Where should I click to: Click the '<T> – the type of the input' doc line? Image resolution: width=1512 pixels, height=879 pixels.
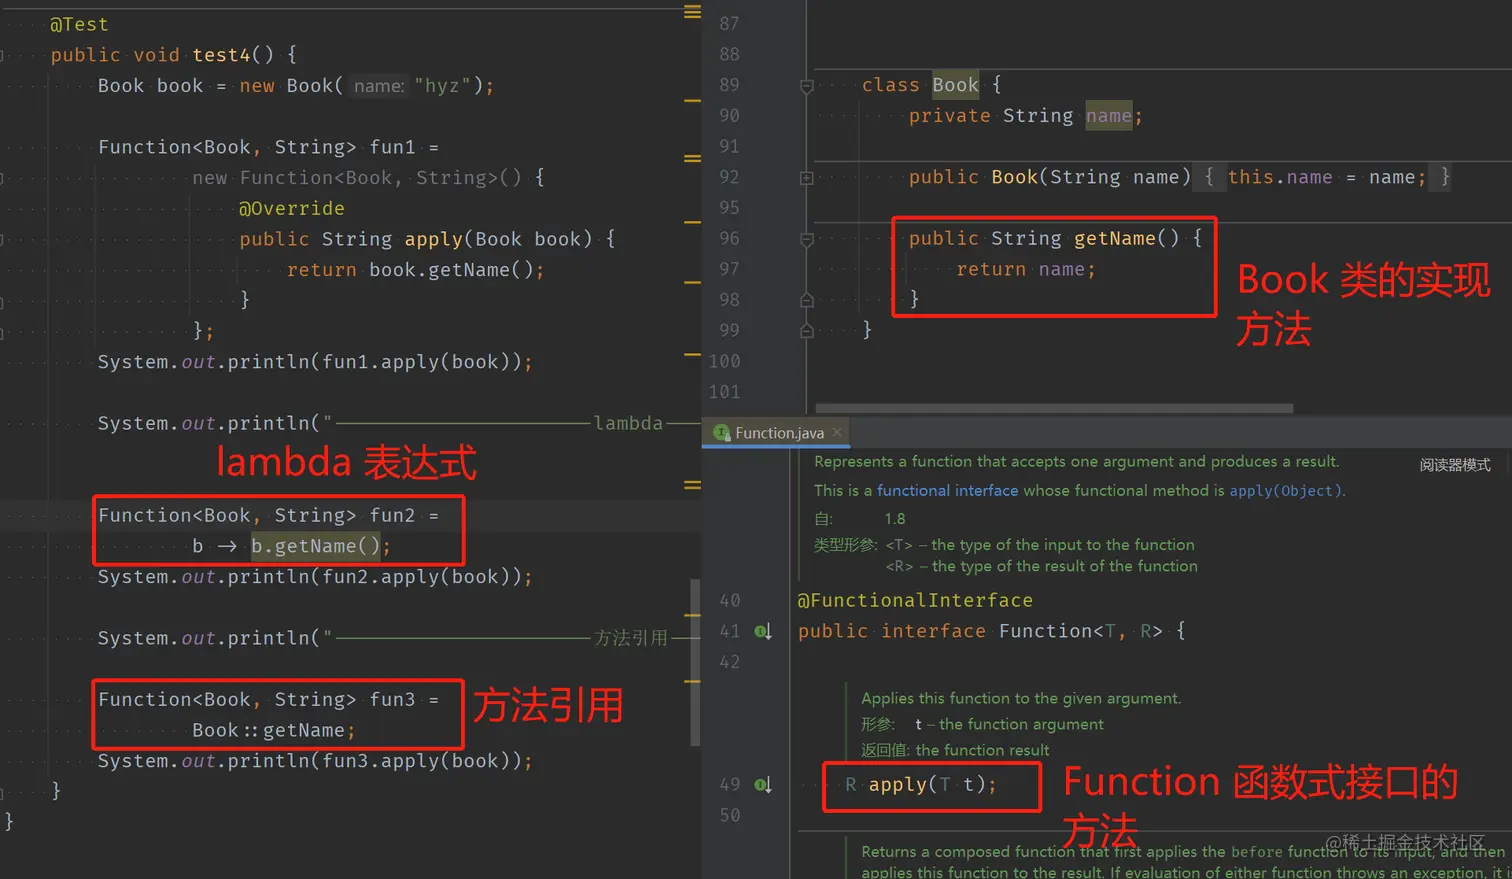1040,545
